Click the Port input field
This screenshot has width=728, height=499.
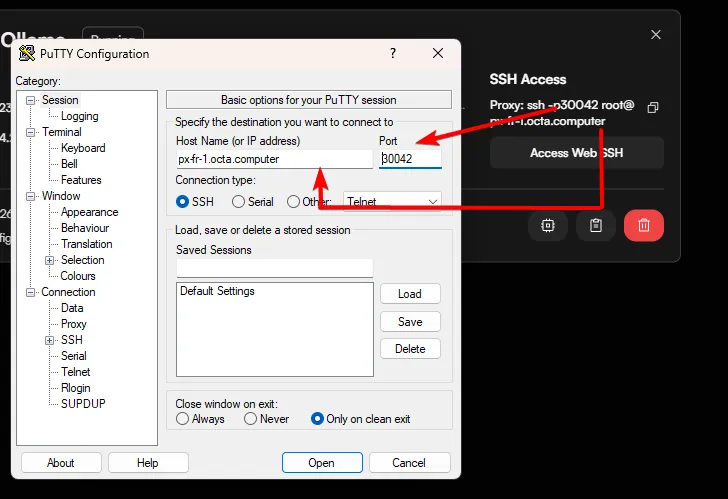click(410, 159)
